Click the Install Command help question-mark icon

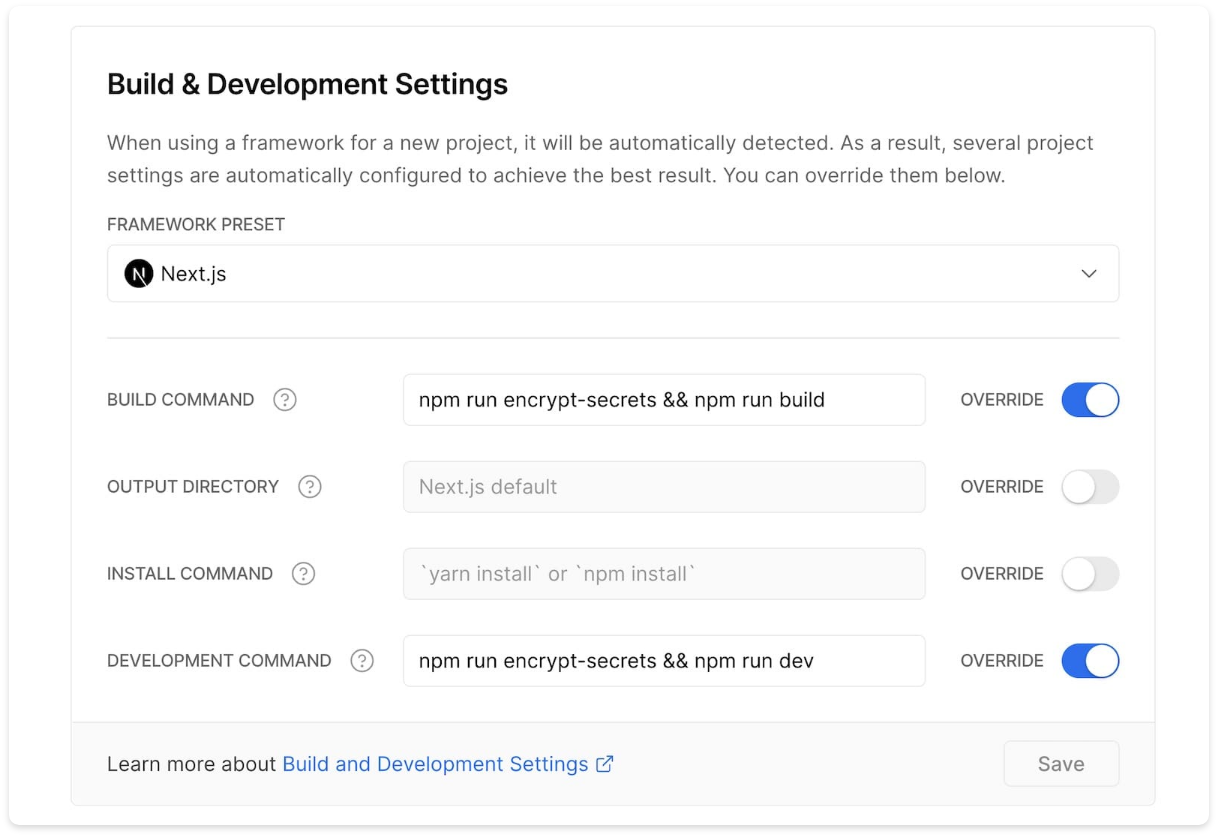click(x=303, y=574)
